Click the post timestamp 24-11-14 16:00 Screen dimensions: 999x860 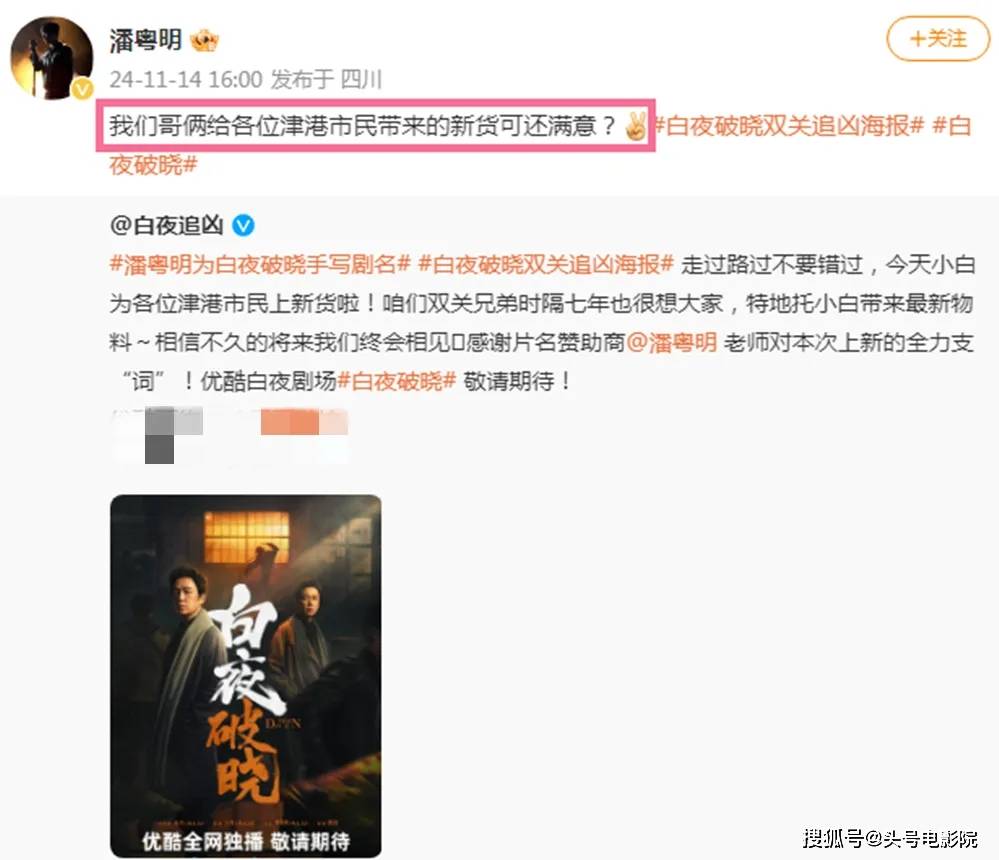186,80
